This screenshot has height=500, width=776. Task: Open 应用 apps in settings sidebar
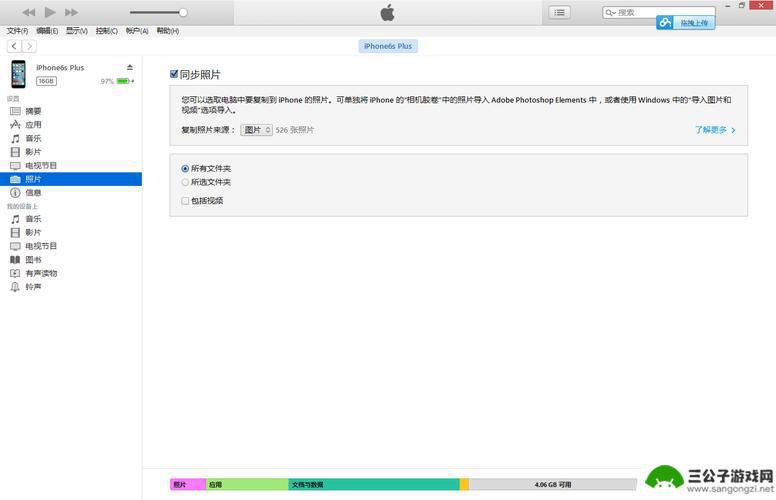71,125
